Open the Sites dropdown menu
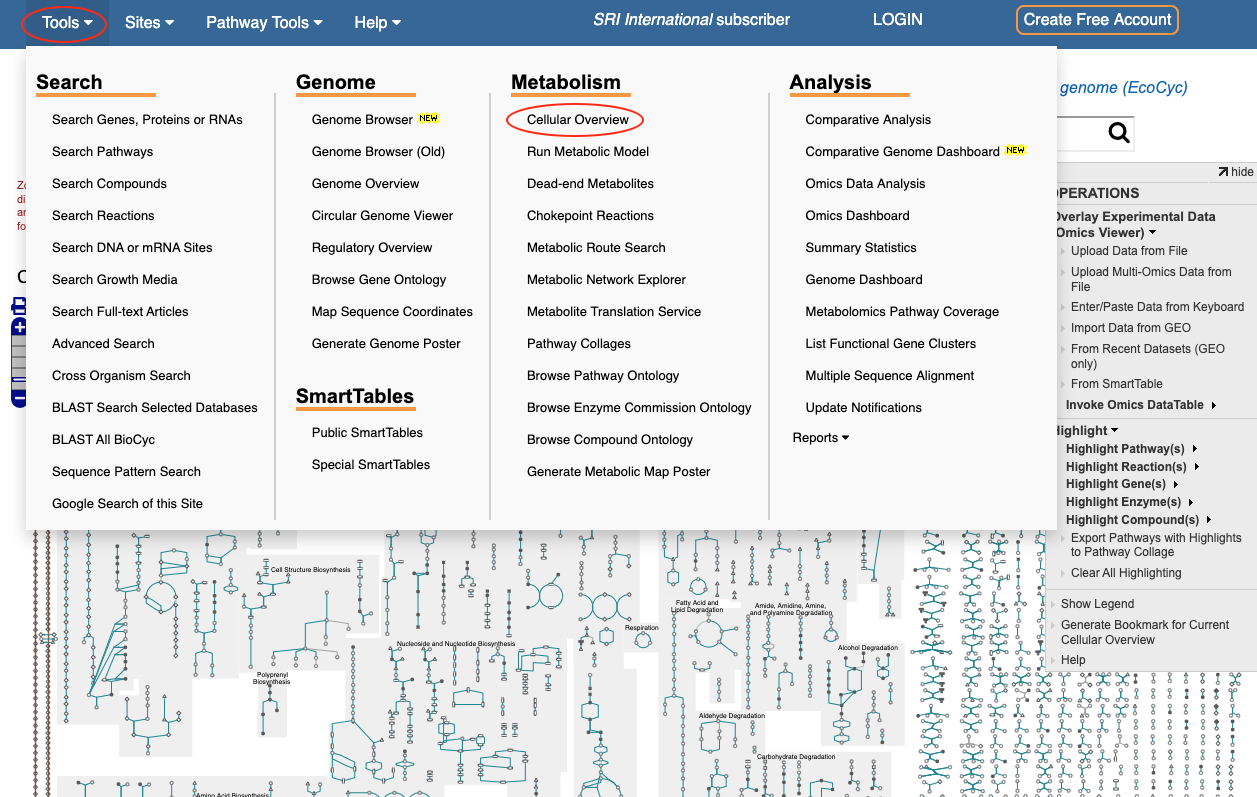This screenshot has width=1257, height=797. (149, 22)
